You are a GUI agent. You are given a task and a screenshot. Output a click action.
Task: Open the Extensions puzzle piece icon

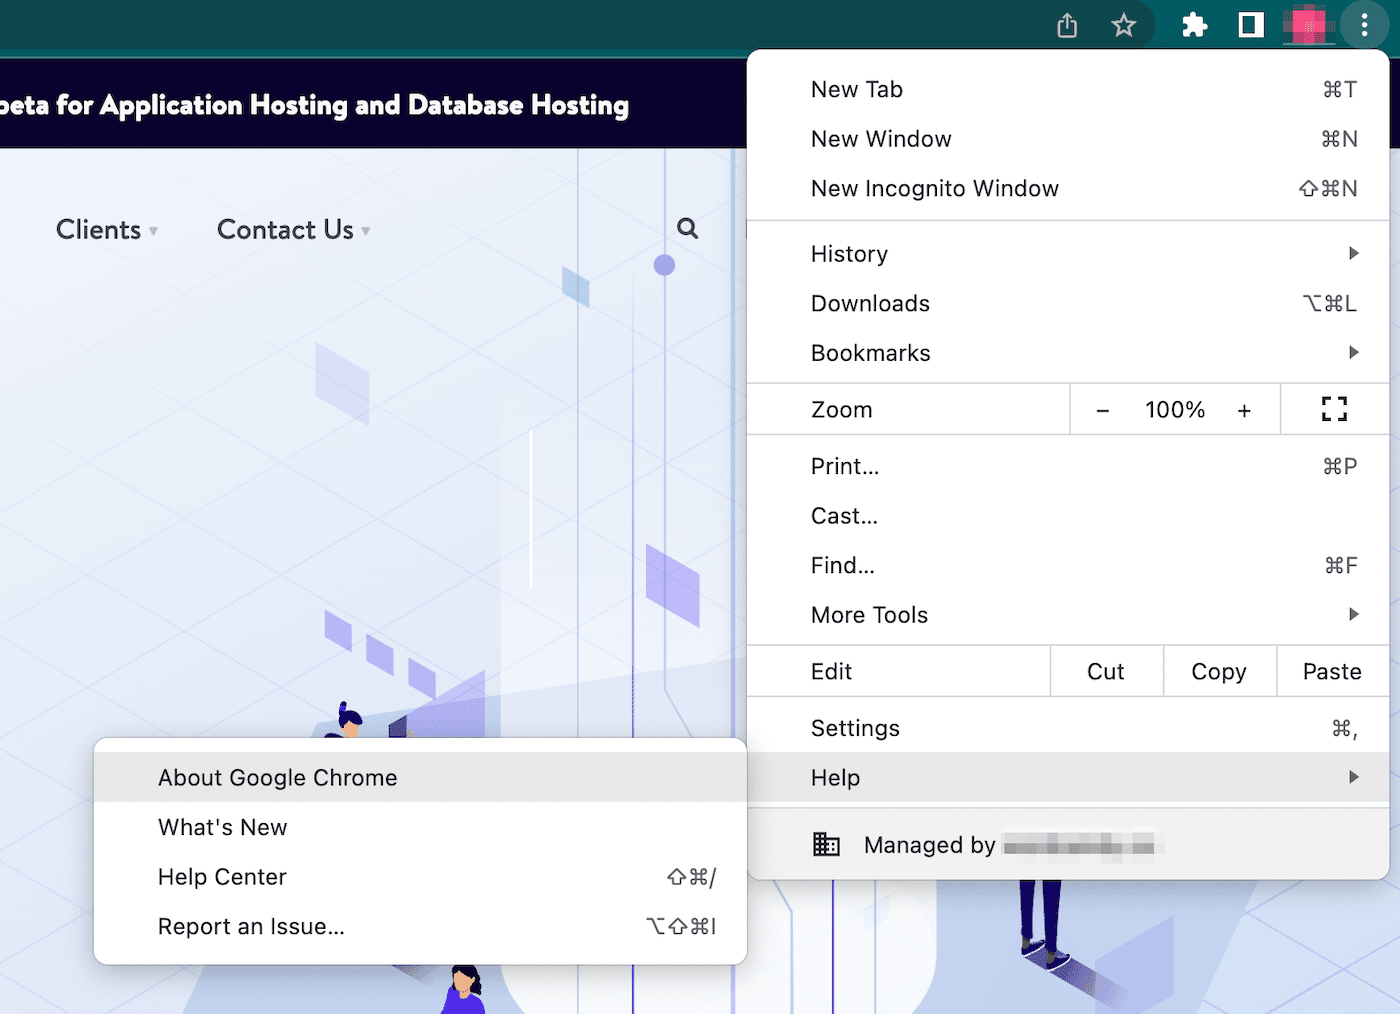(x=1194, y=25)
